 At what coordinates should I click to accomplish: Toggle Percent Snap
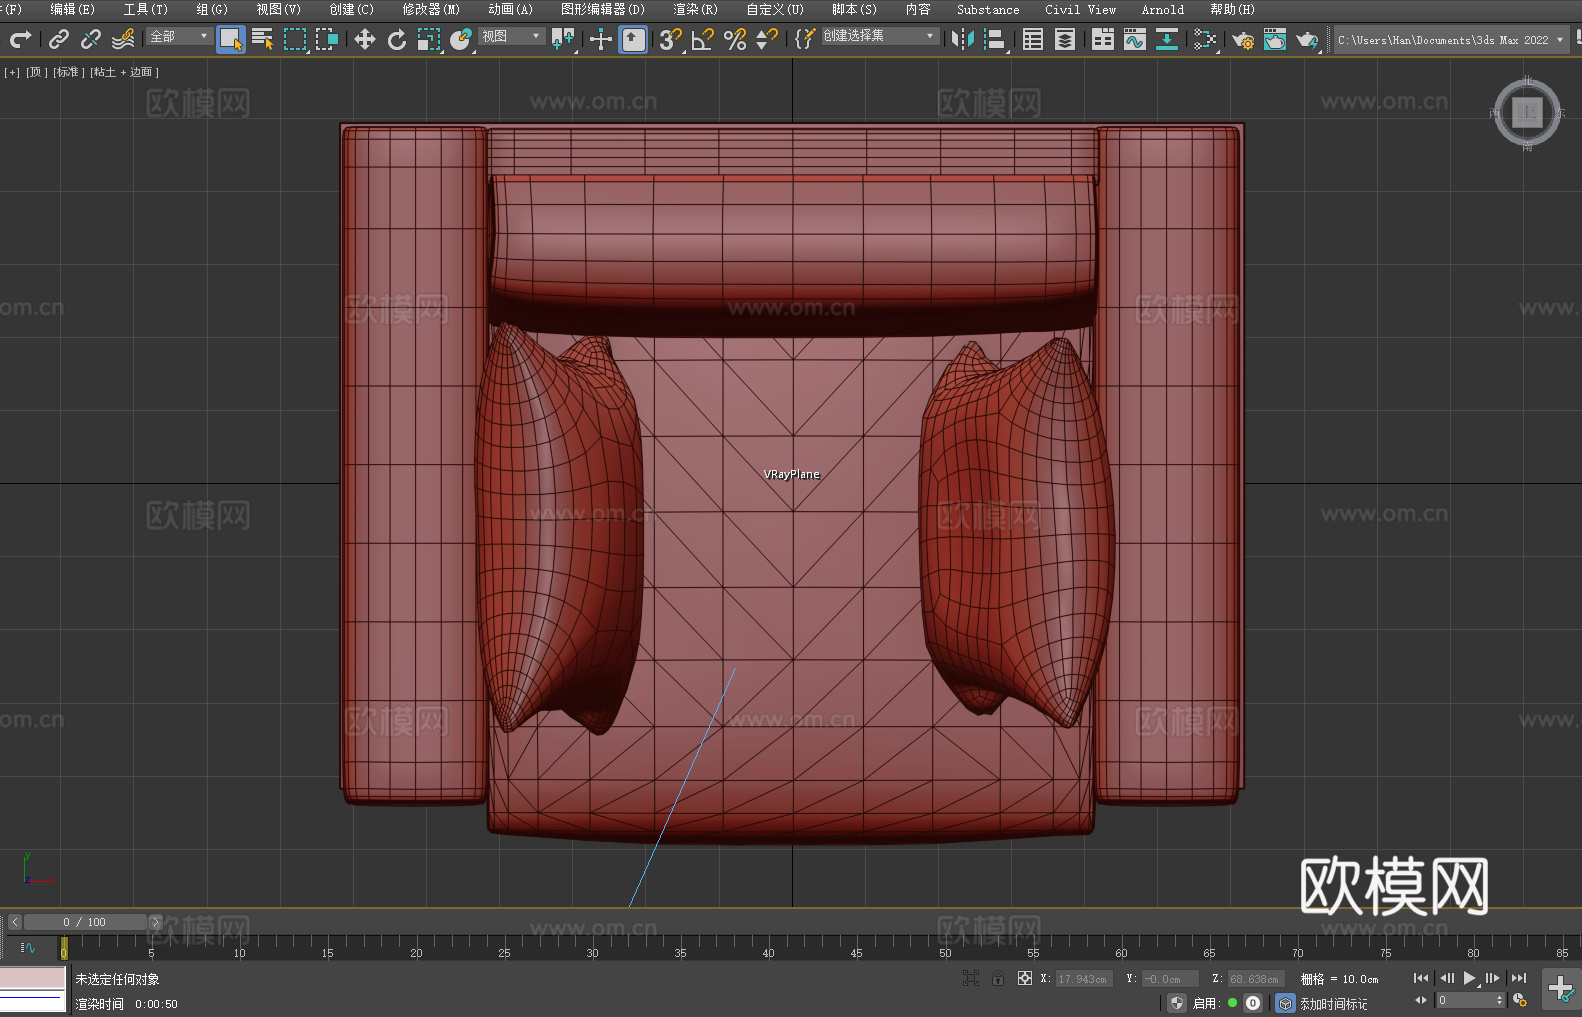click(735, 39)
